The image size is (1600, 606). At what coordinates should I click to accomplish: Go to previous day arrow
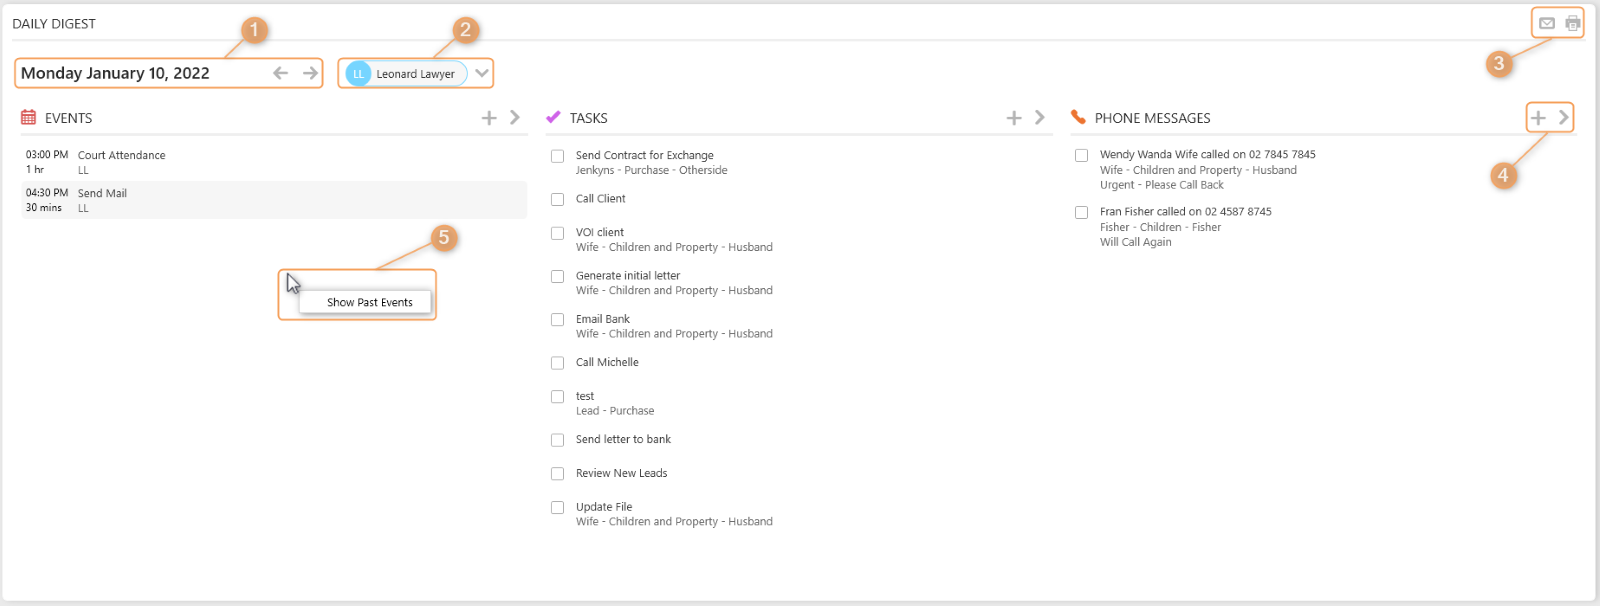(x=281, y=73)
